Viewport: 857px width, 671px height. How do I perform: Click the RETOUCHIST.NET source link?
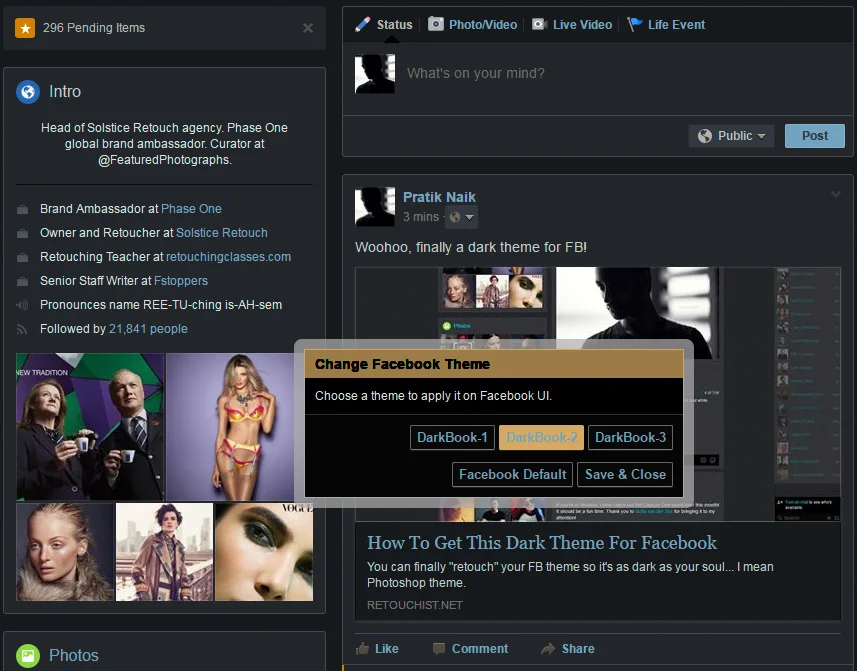(415, 605)
